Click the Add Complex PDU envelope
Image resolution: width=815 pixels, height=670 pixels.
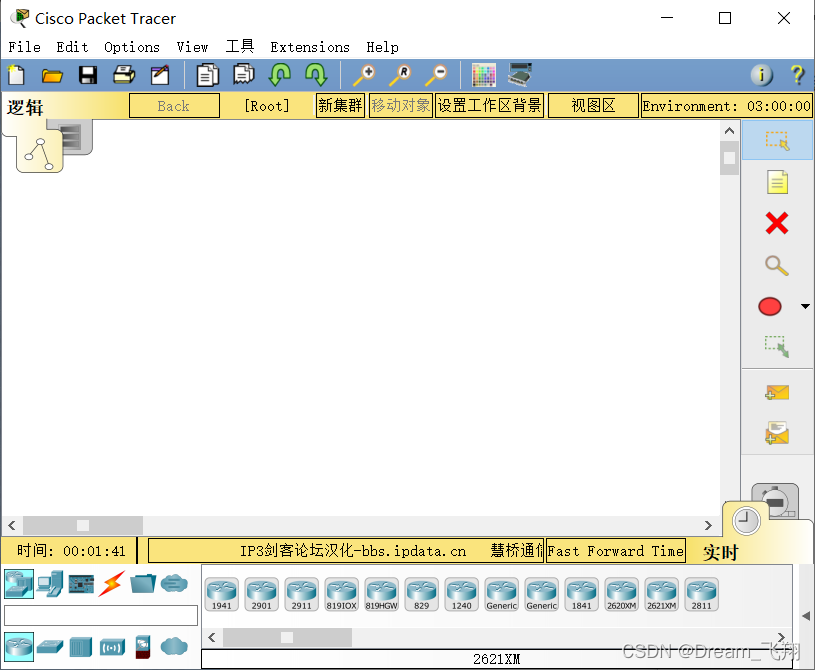point(777,433)
